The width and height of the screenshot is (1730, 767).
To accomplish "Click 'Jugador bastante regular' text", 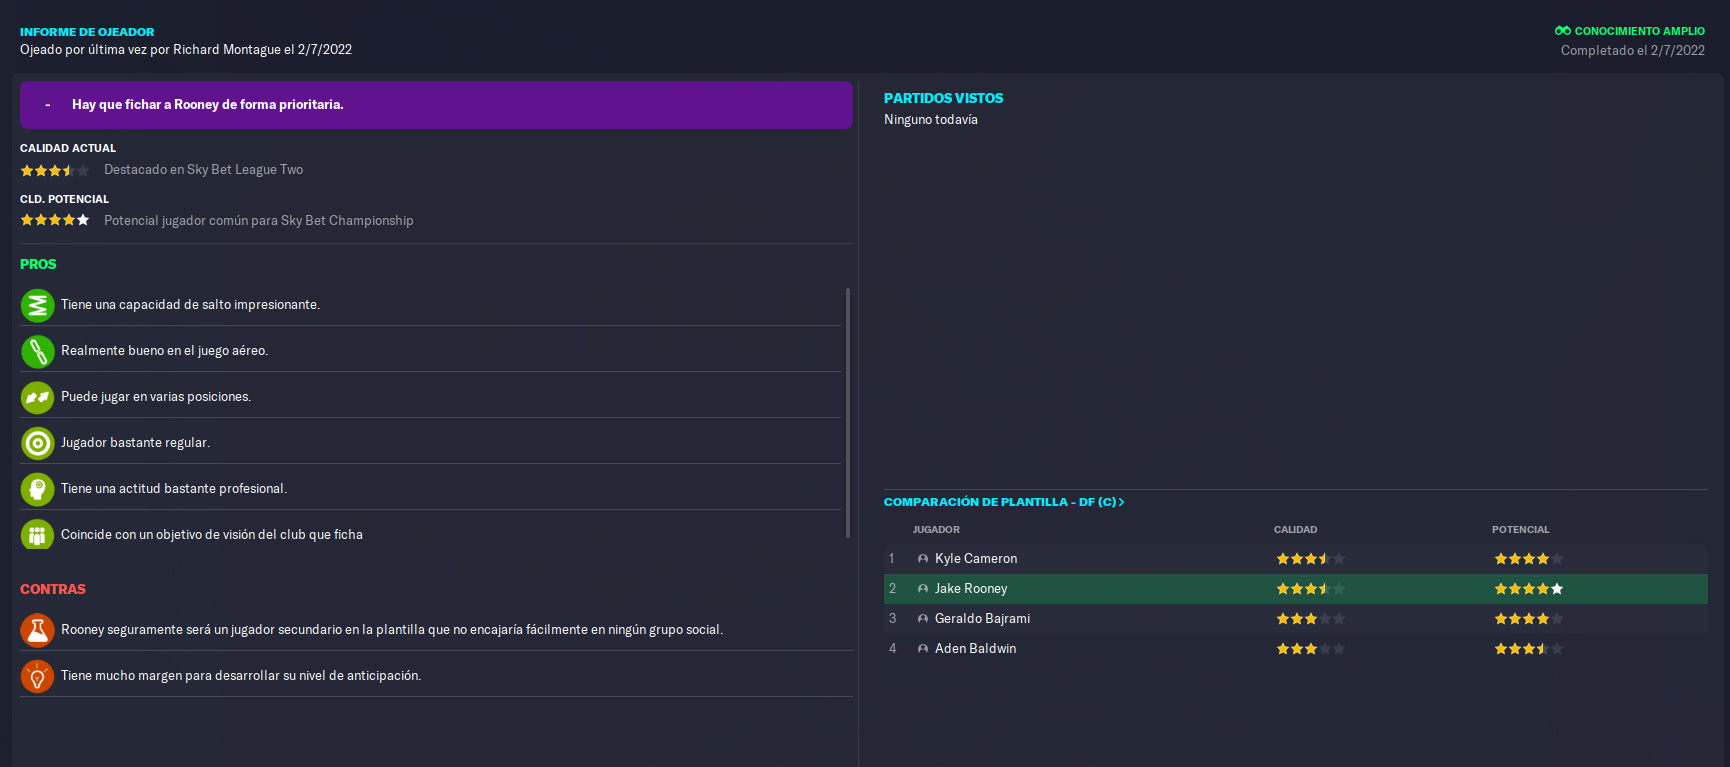I will click(135, 443).
